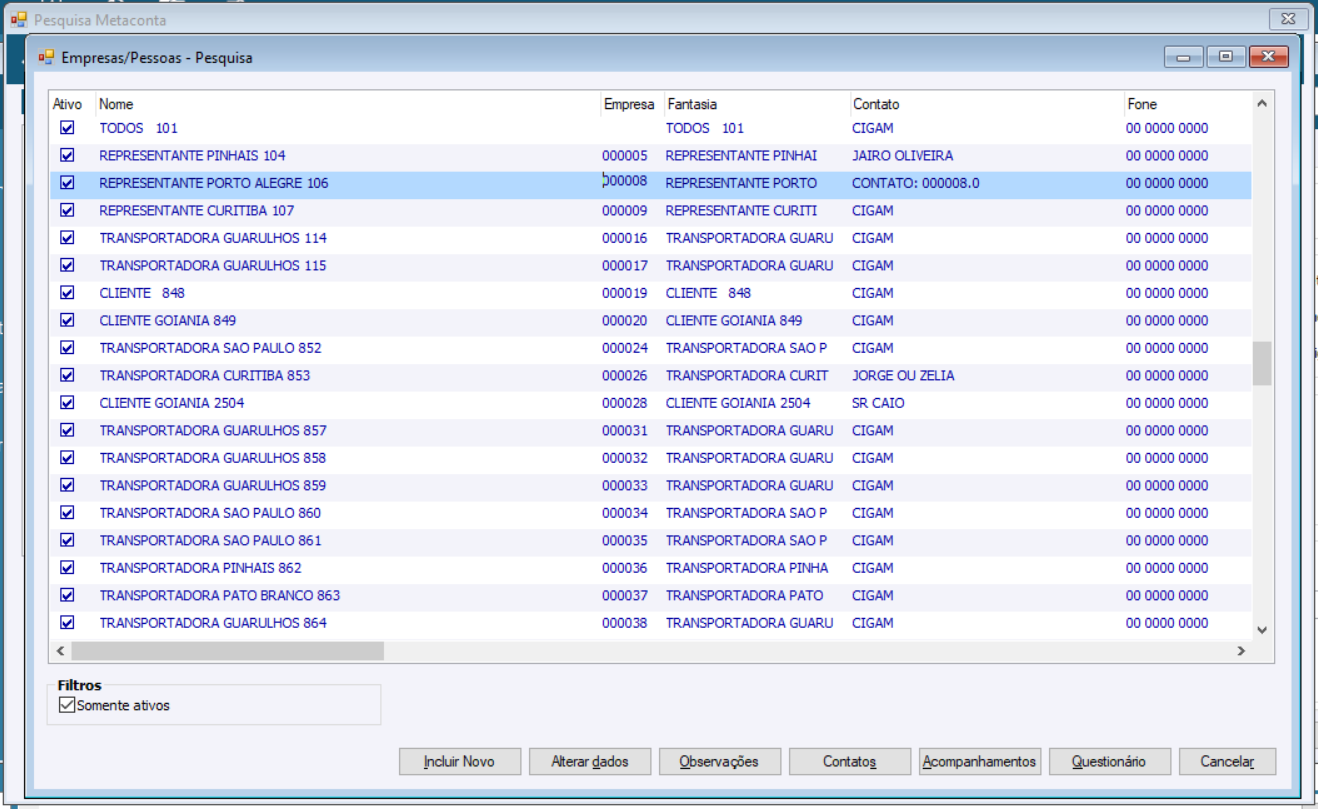Screen dimensions: 1318x809
Task: Toggle Ativo checkbox for REPRESENTANTE PINHAIS 104
Action: [68, 156]
